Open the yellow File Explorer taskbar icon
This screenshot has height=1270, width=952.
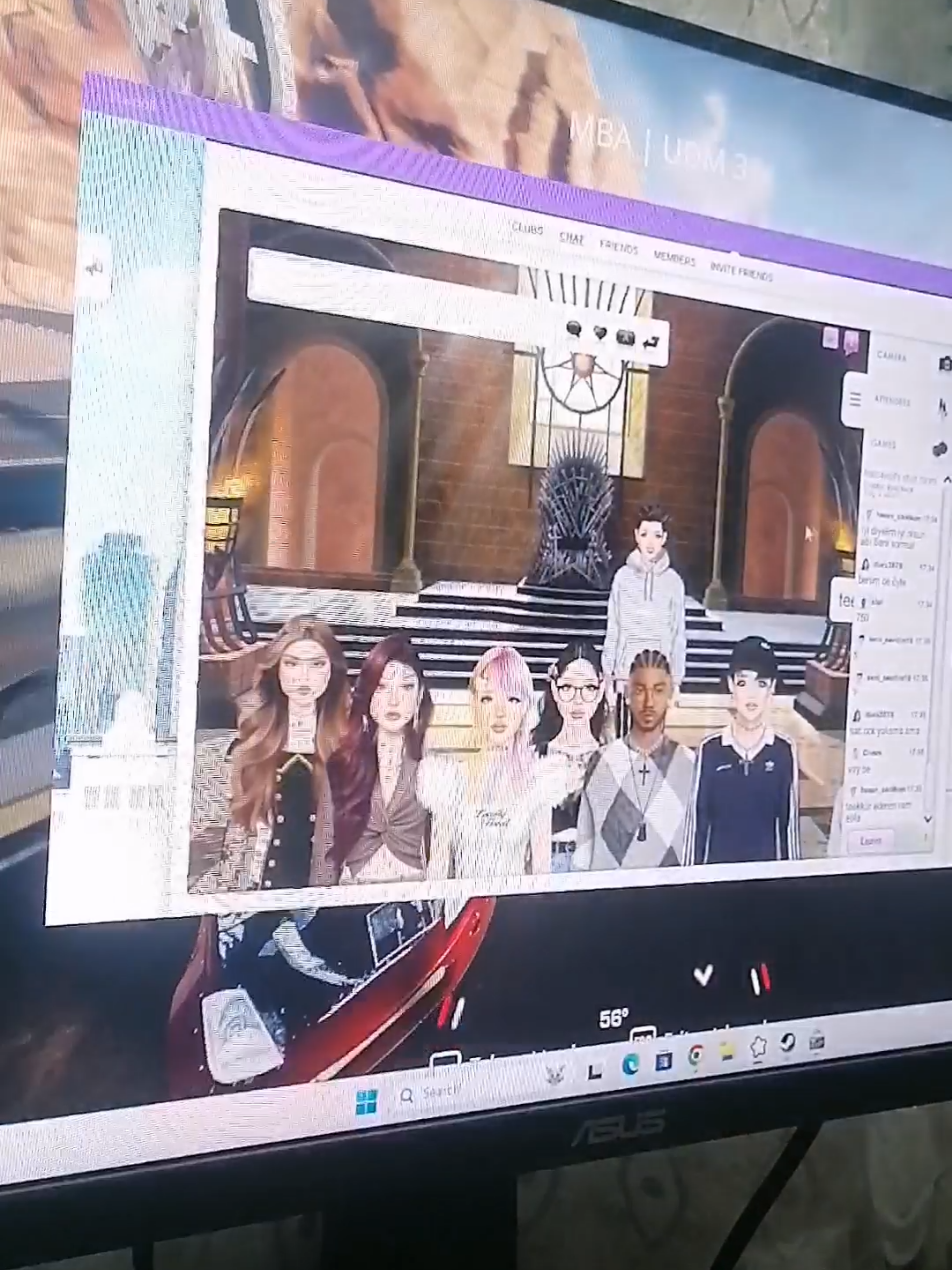pos(728,1051)
